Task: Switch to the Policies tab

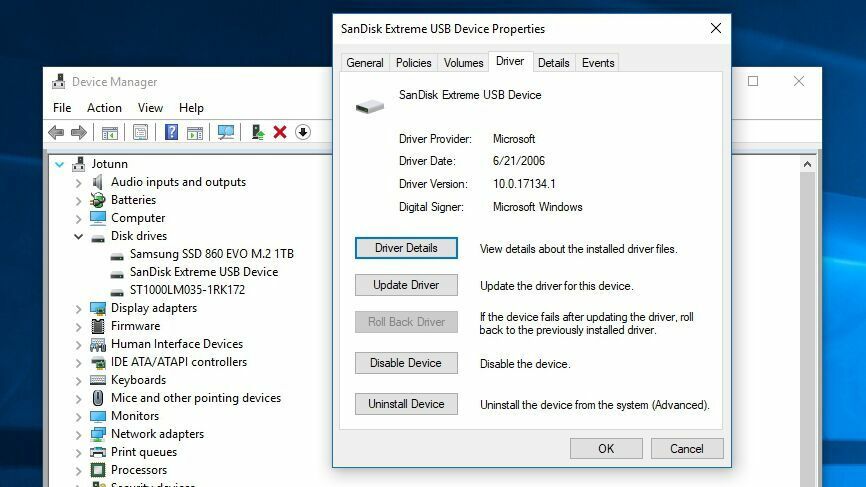Action: pos(414,63)
